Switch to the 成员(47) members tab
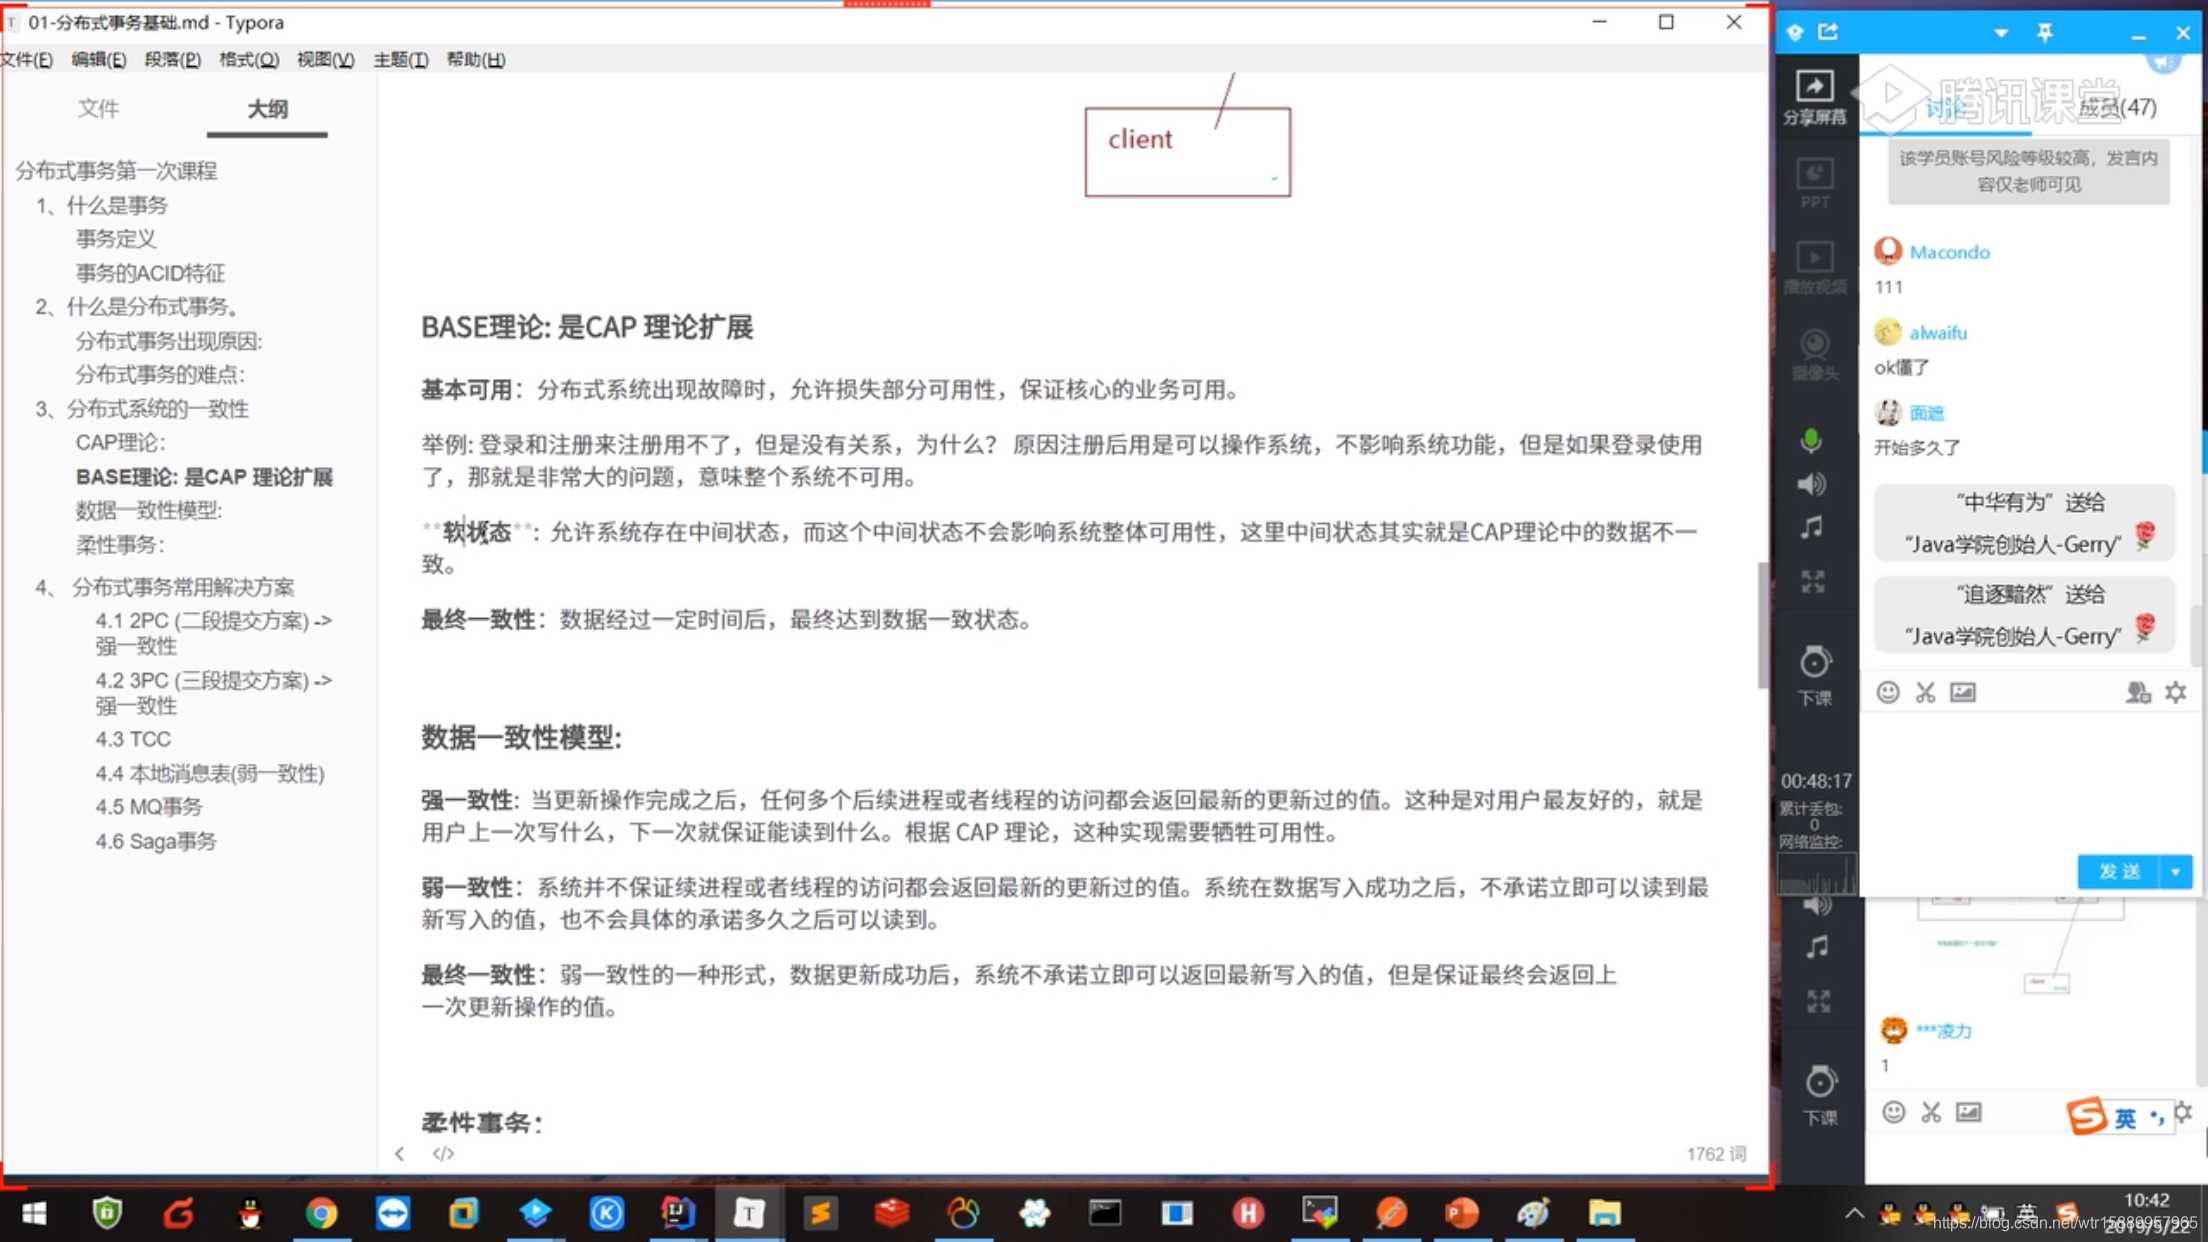Image resolution: width=2208 pixels, height=1242 pixels. pos(2117,108)
